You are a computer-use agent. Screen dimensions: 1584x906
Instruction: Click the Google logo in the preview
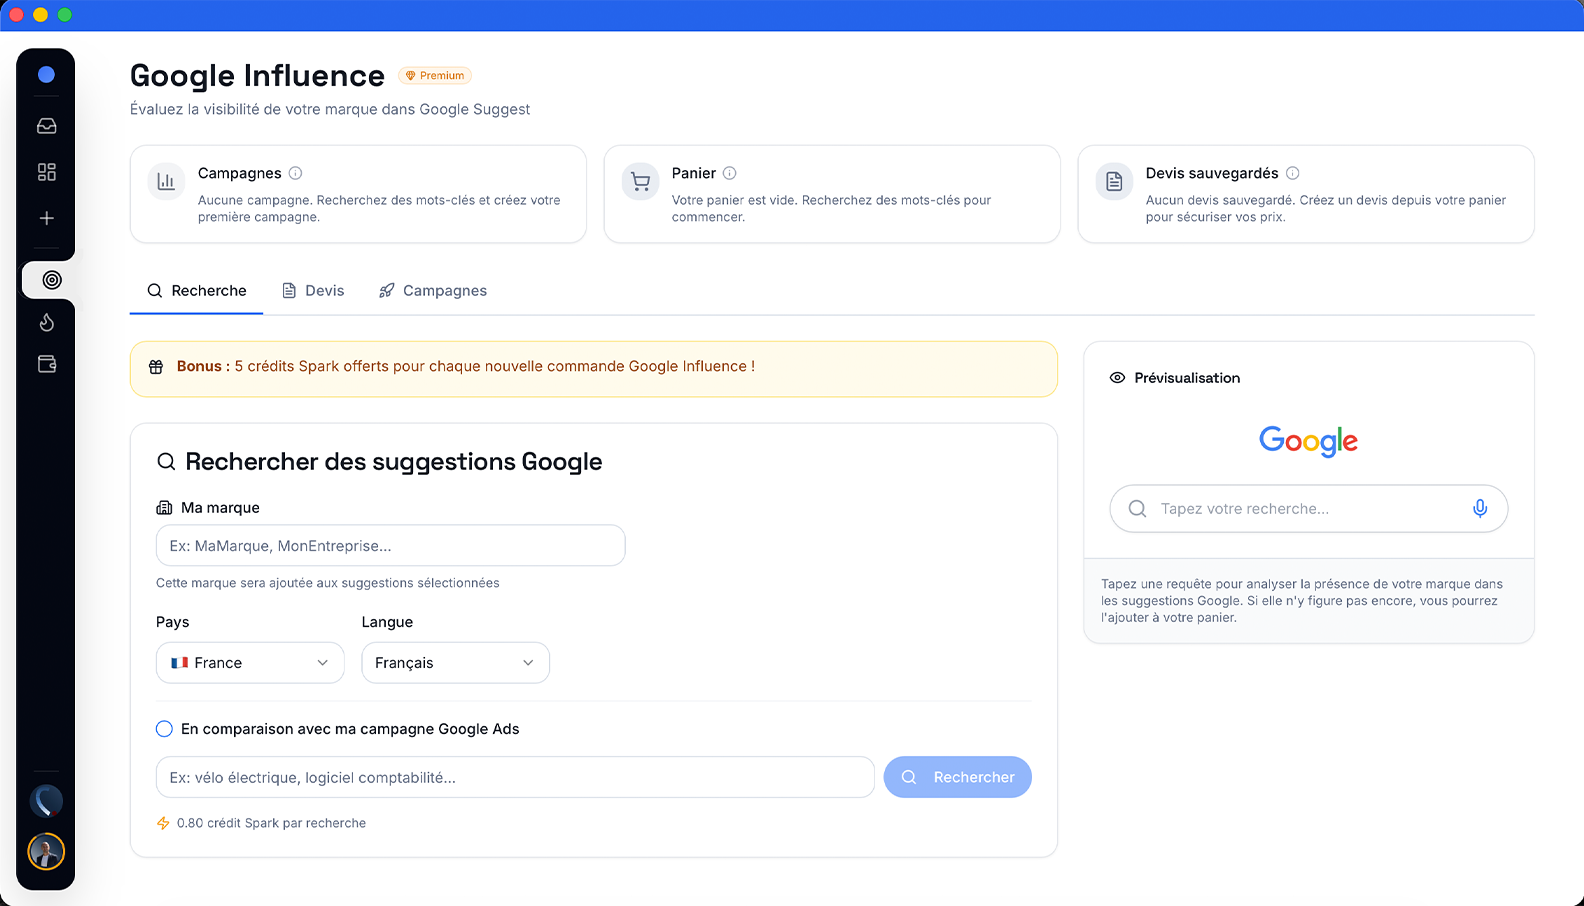coord(1308,441)
